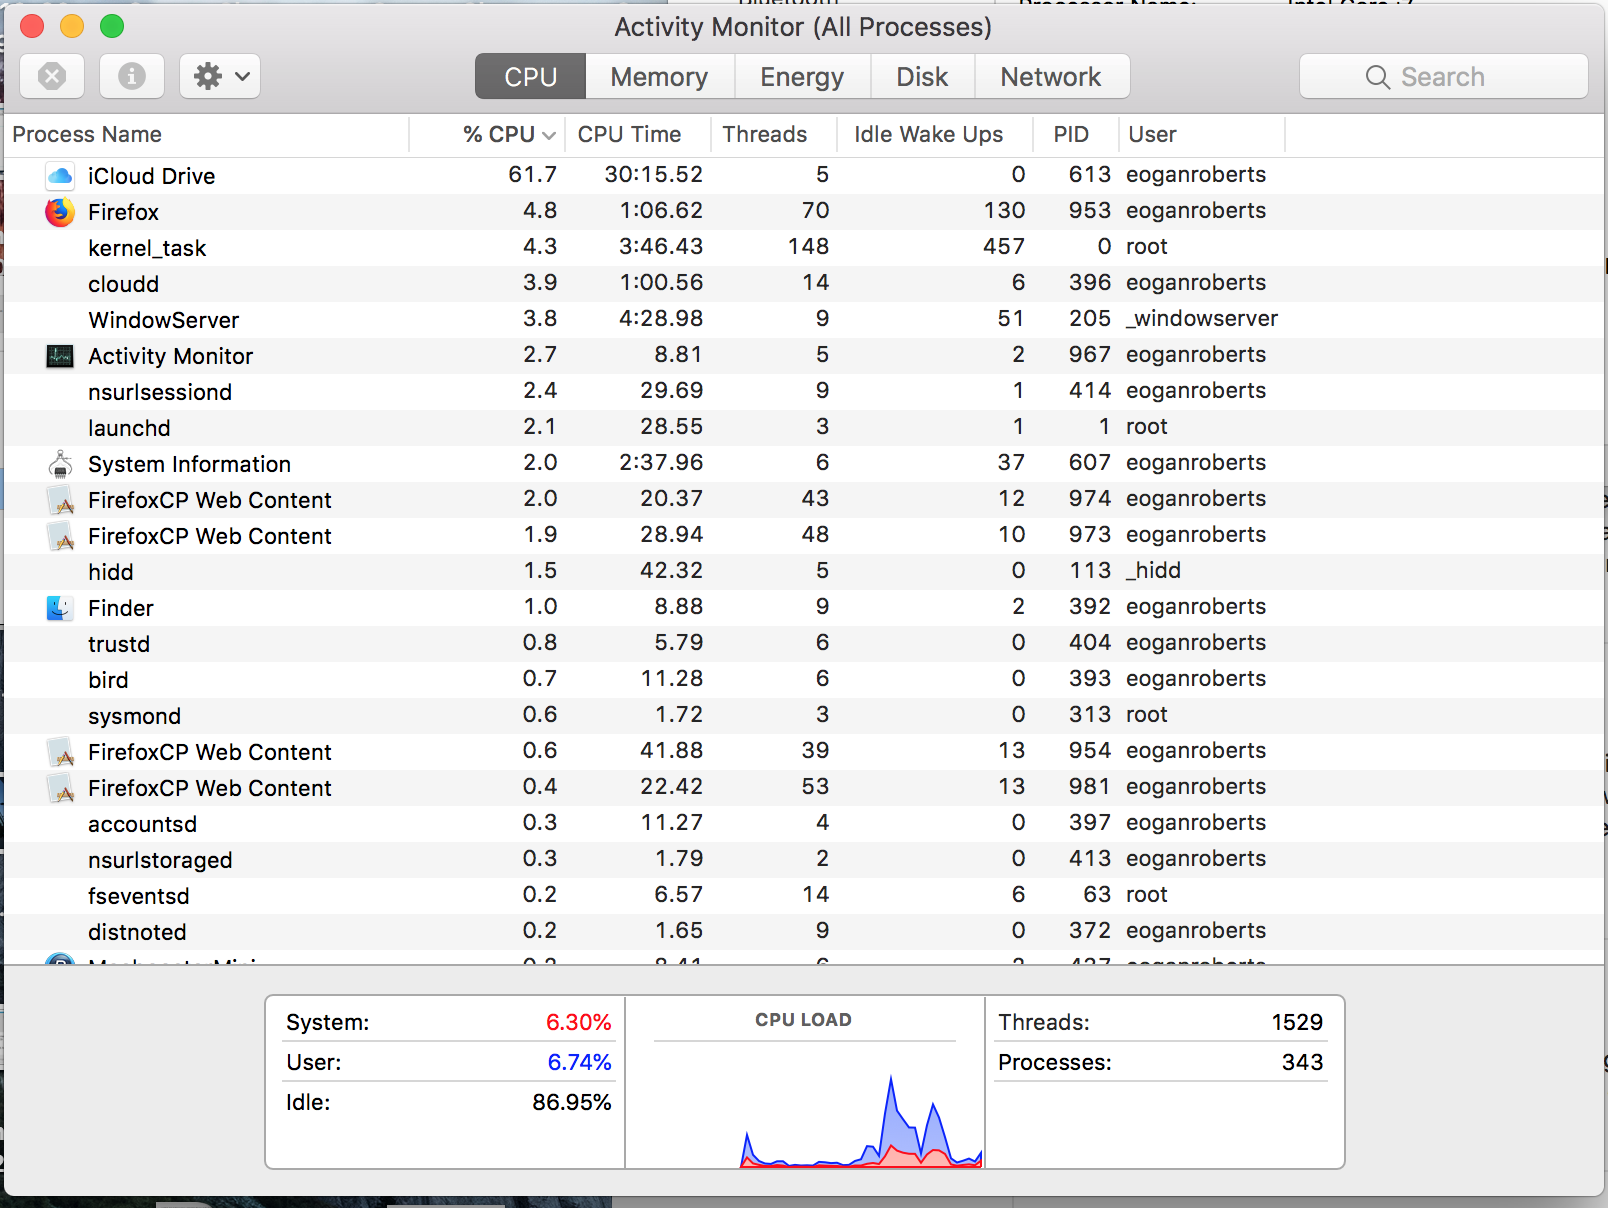
Task: Switch to the Memory tab
Action: [659, 77]
